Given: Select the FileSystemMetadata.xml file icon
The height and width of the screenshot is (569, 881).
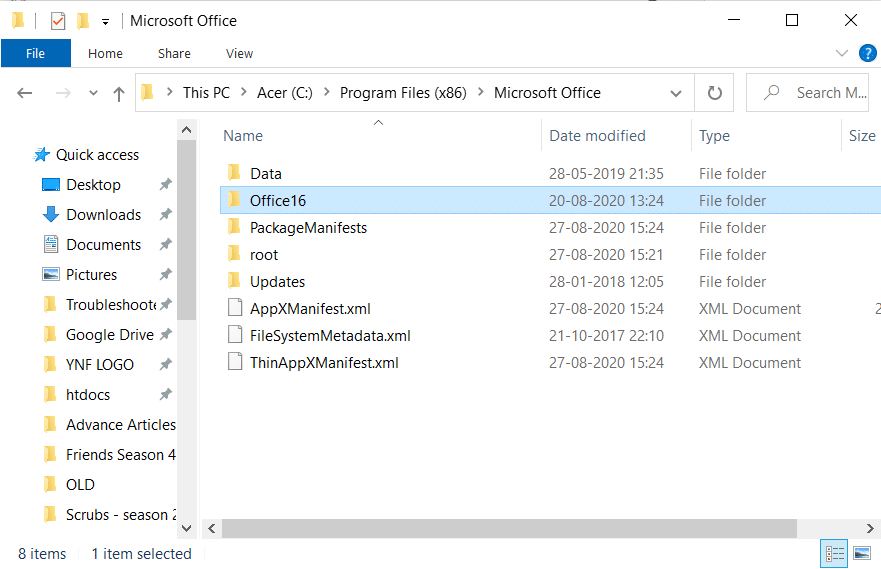Looking at the screenshot, I should 235,335.
